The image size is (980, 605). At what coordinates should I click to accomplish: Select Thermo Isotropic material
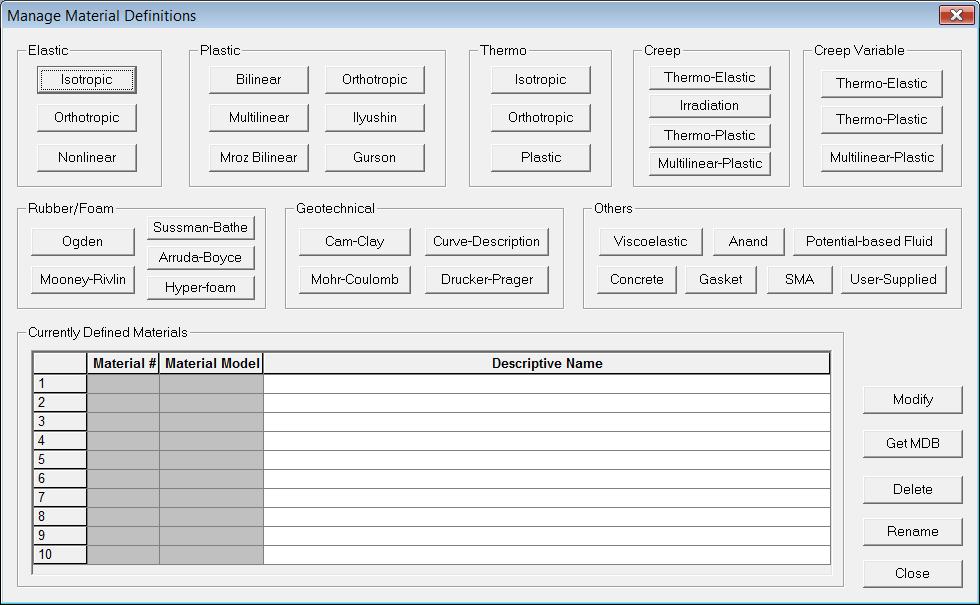pyautogui.click(x=540, y=80)
